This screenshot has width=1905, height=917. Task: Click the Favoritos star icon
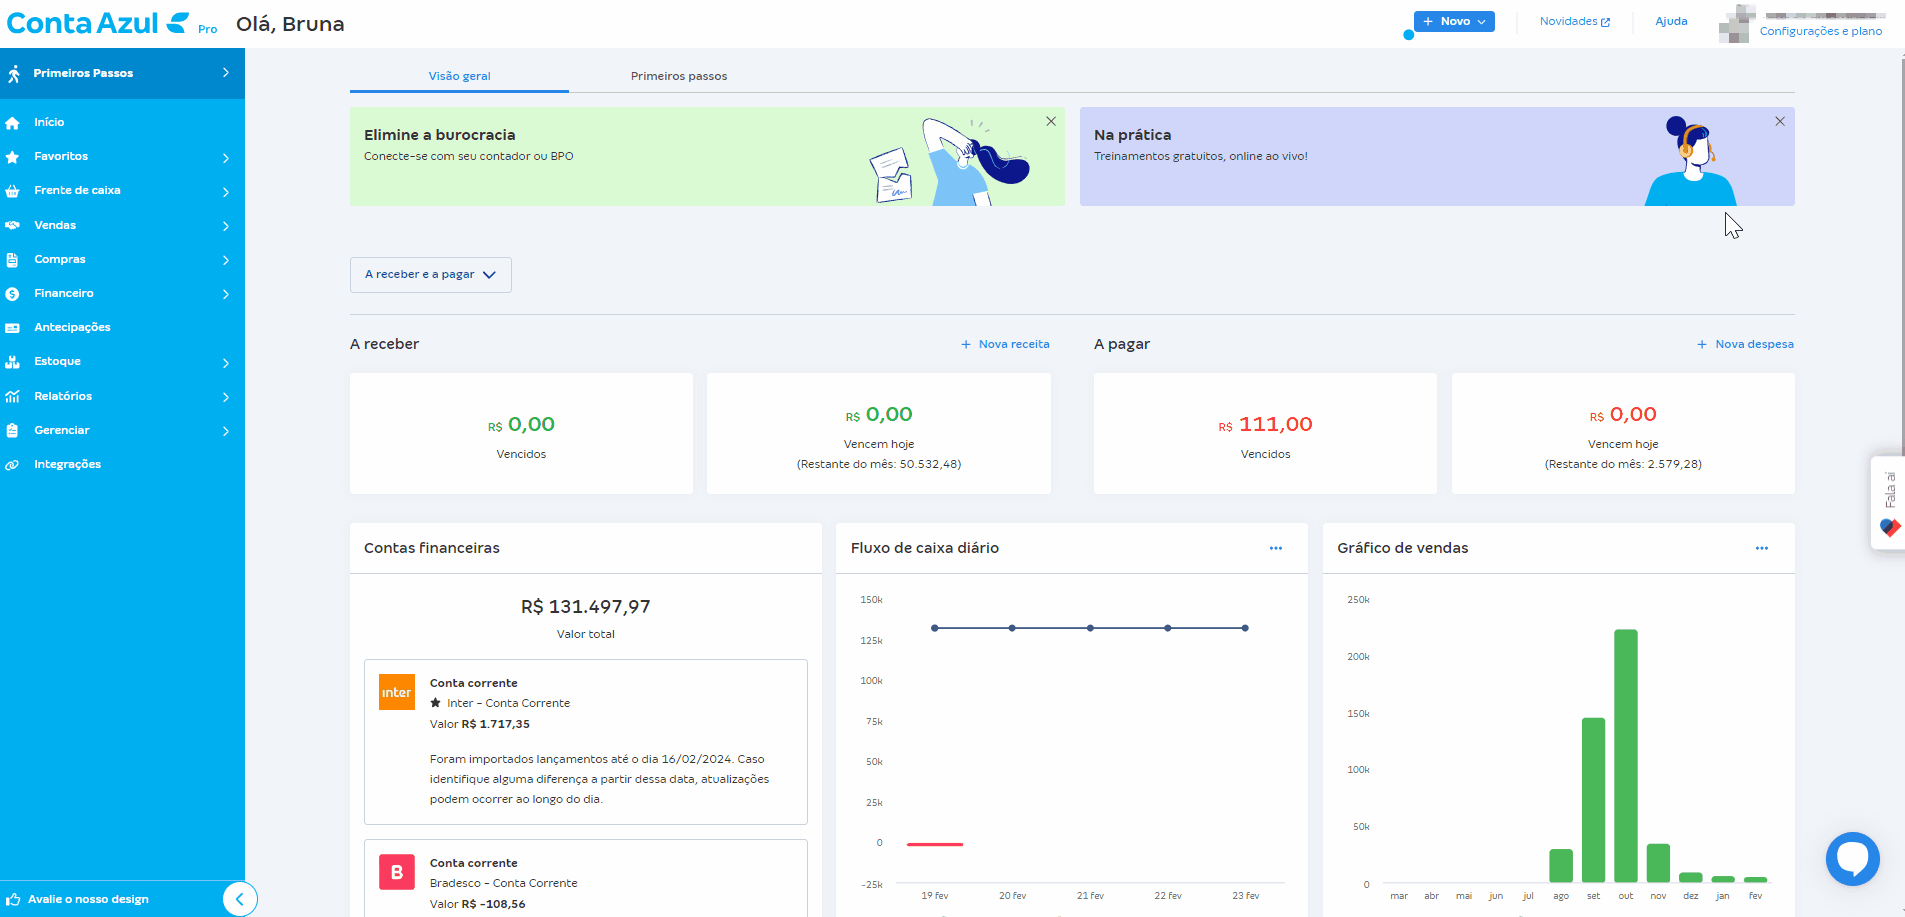coord(13,157)
